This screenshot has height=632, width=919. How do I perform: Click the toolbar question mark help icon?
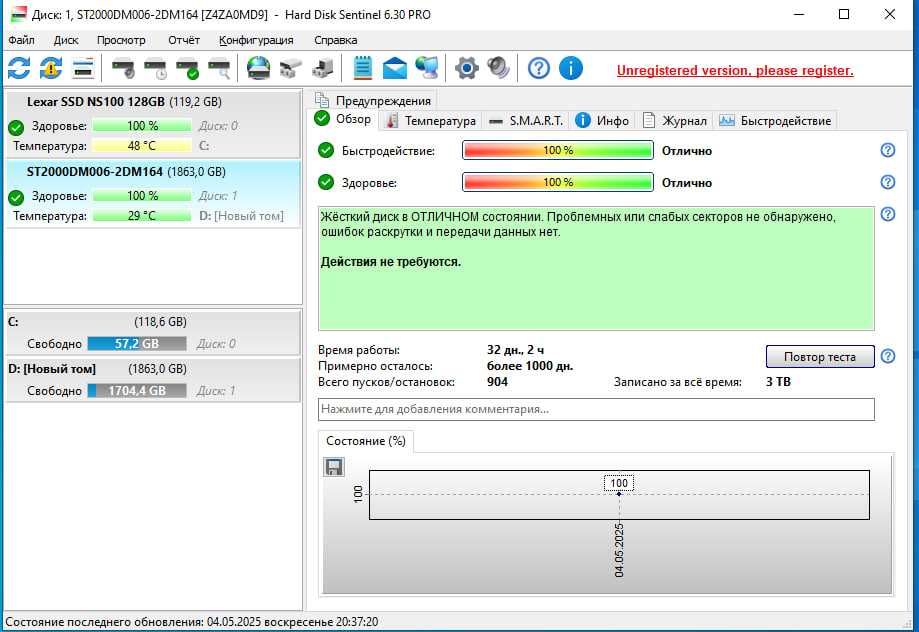(x=539, y=68)
